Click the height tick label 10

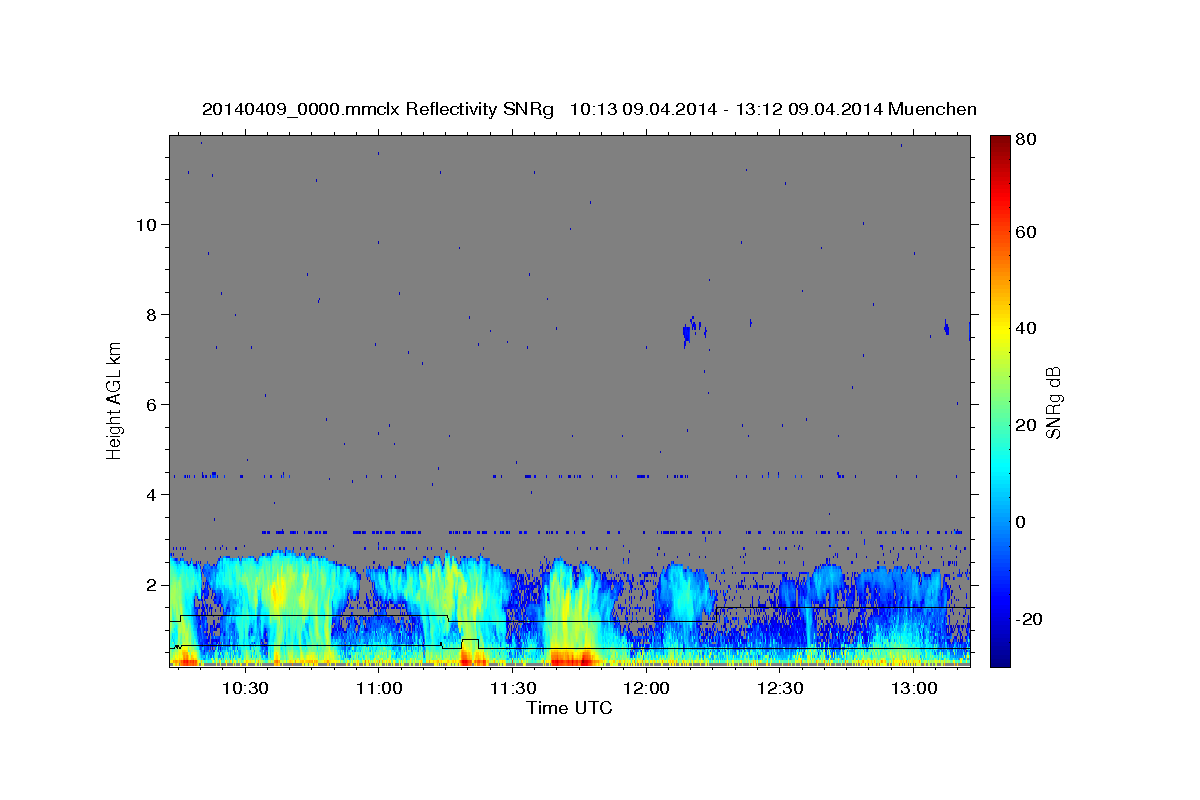[147, 225]
